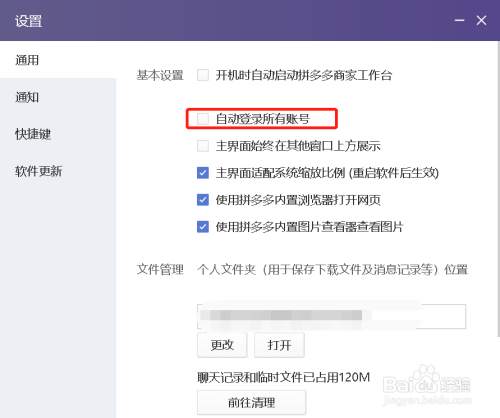
Task: Click the 基本设置 section label
Action: coord(160,75)
